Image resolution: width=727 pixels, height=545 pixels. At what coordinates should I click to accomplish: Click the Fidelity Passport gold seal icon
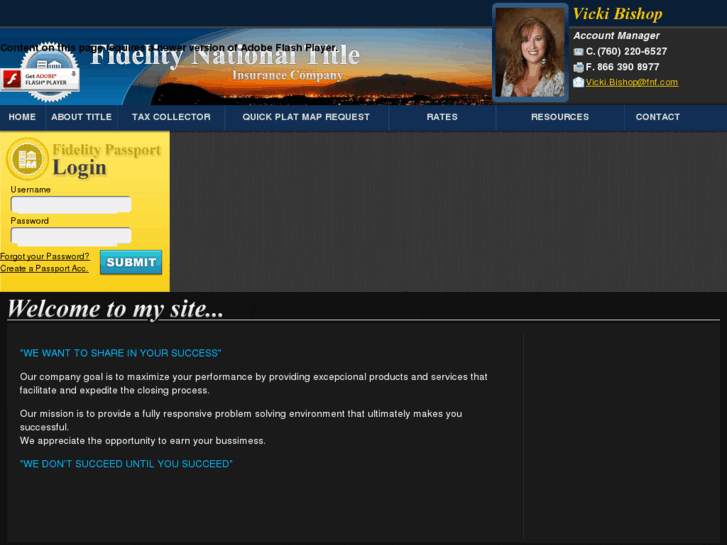27,159
